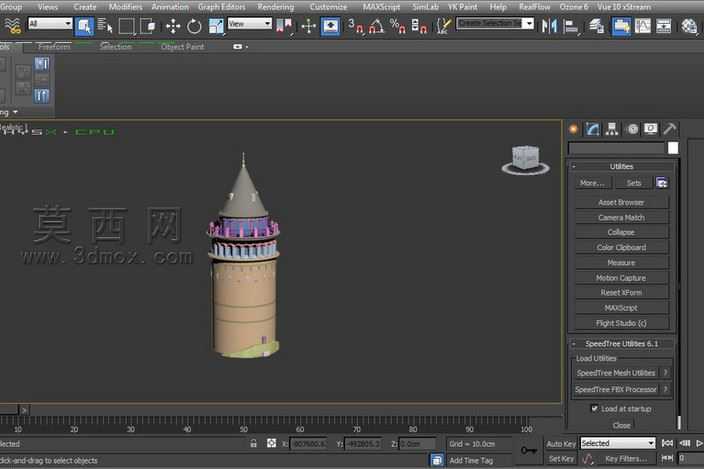Open the Create menu
Viewport: 704px width, 469px height.
point(84,7)
